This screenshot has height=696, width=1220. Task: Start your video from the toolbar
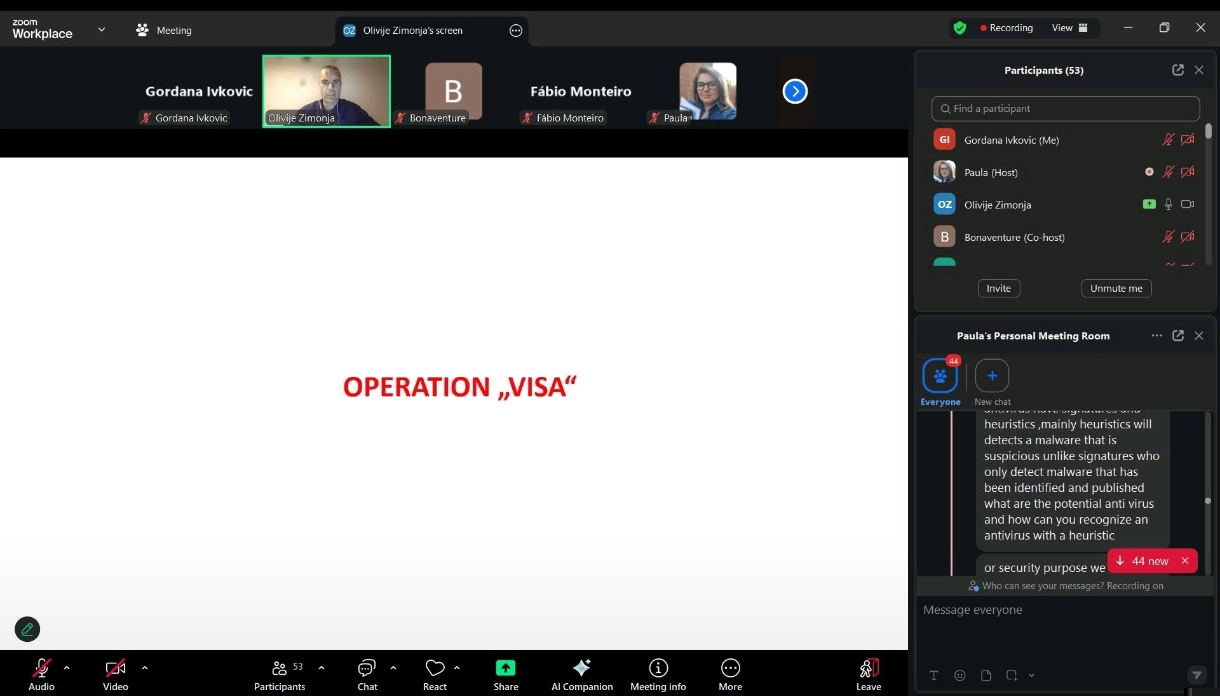(x=115, y=668)
